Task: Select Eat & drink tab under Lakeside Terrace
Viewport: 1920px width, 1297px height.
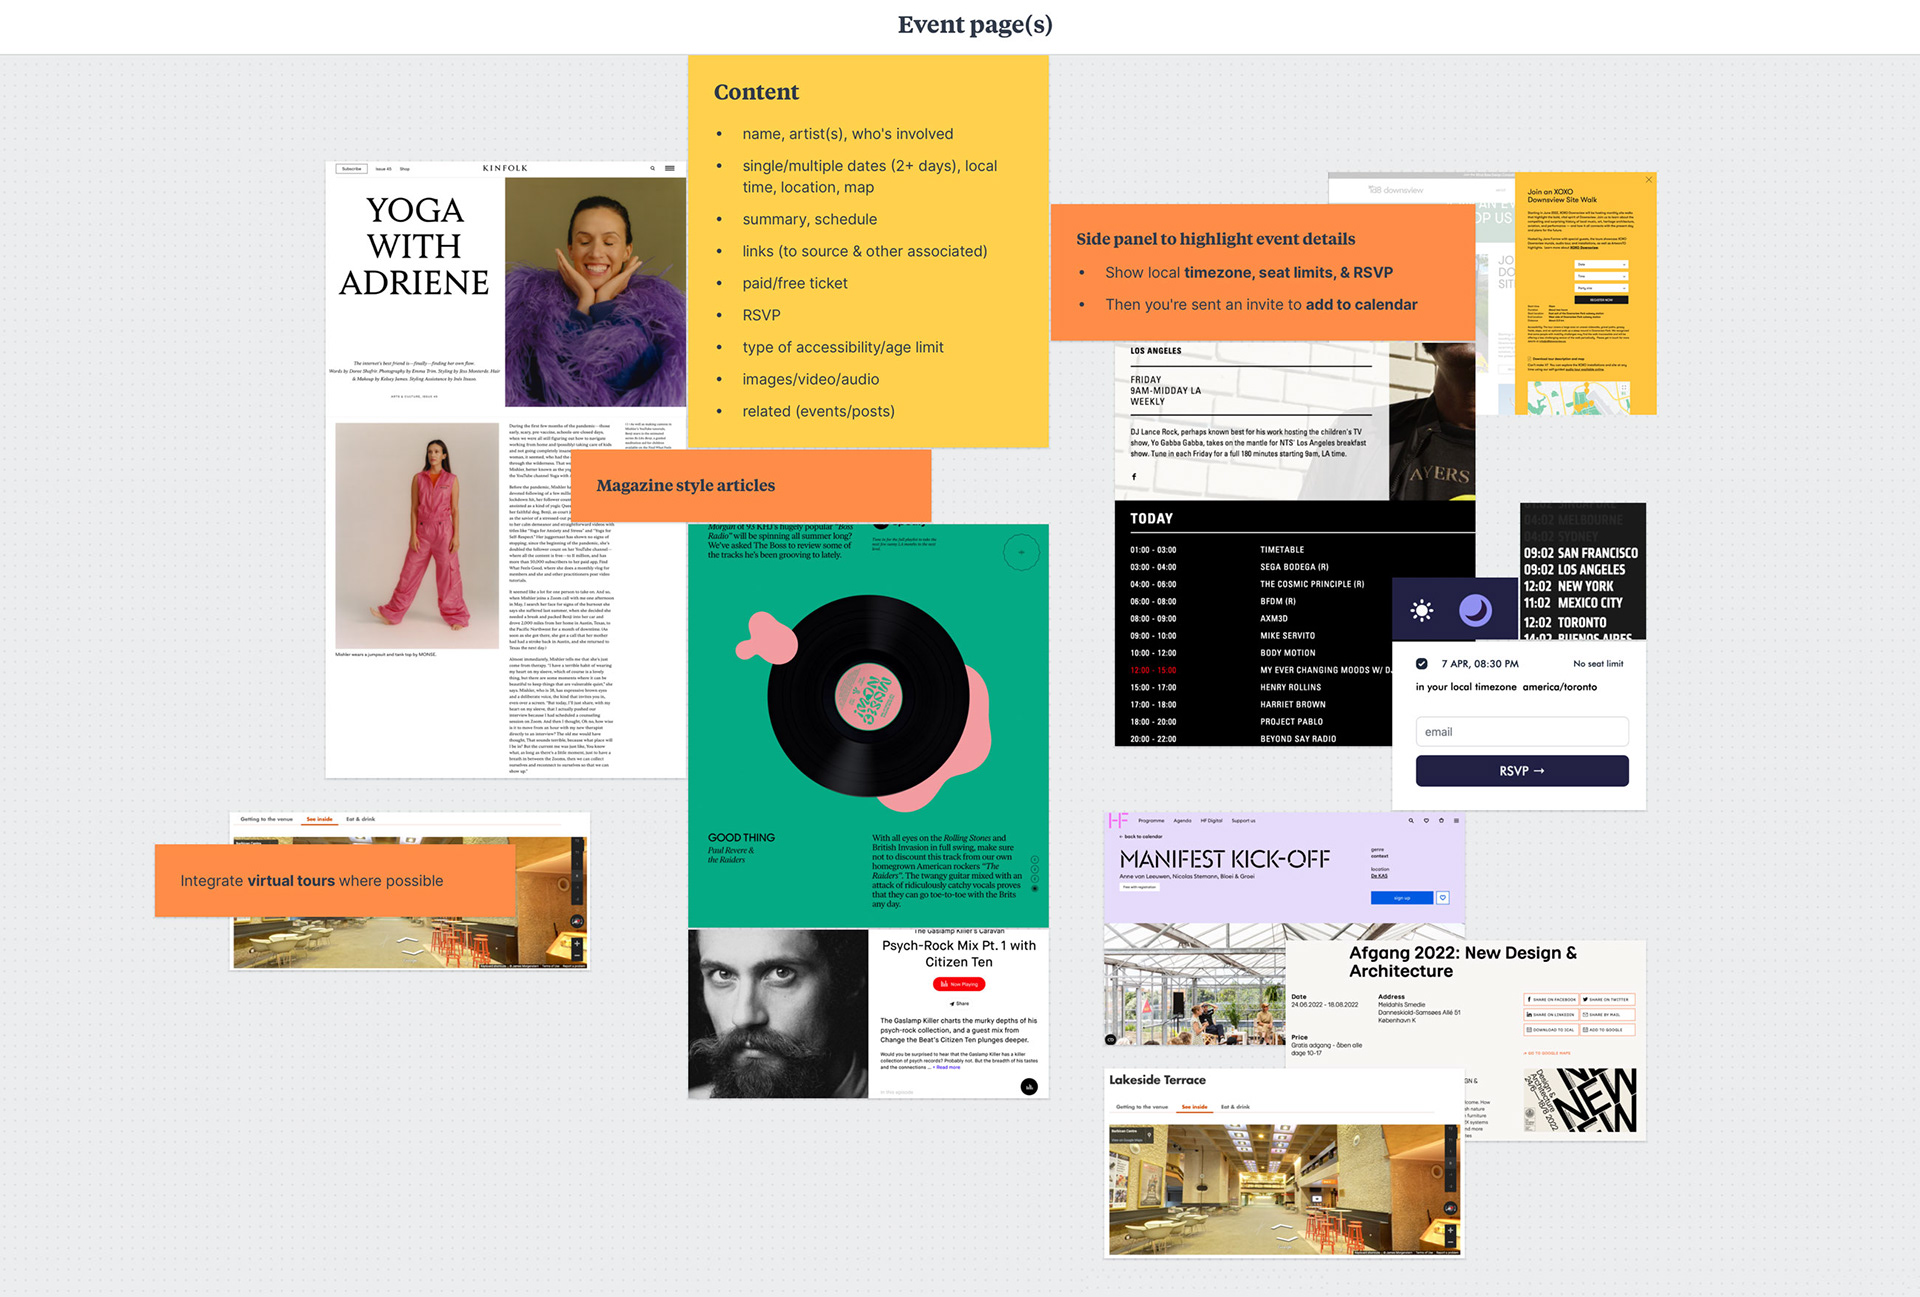Action: [x=1235, y=1107]
